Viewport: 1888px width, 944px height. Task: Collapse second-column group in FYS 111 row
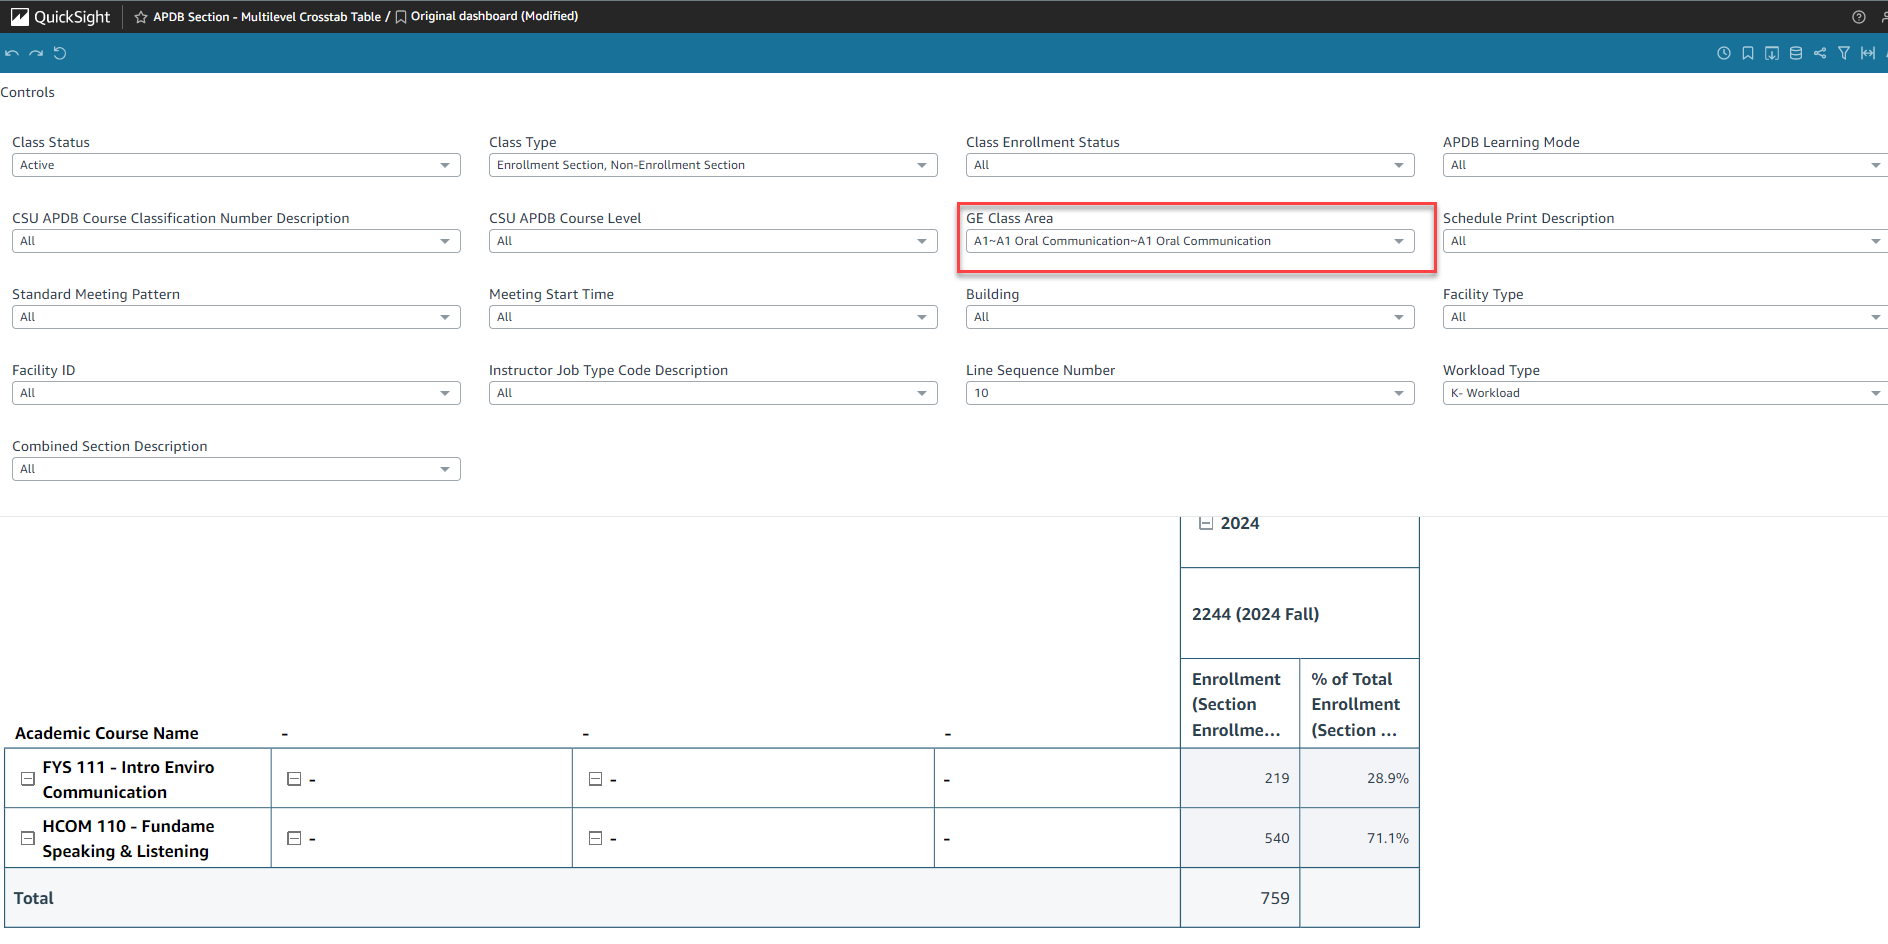[x=294, y=779]
